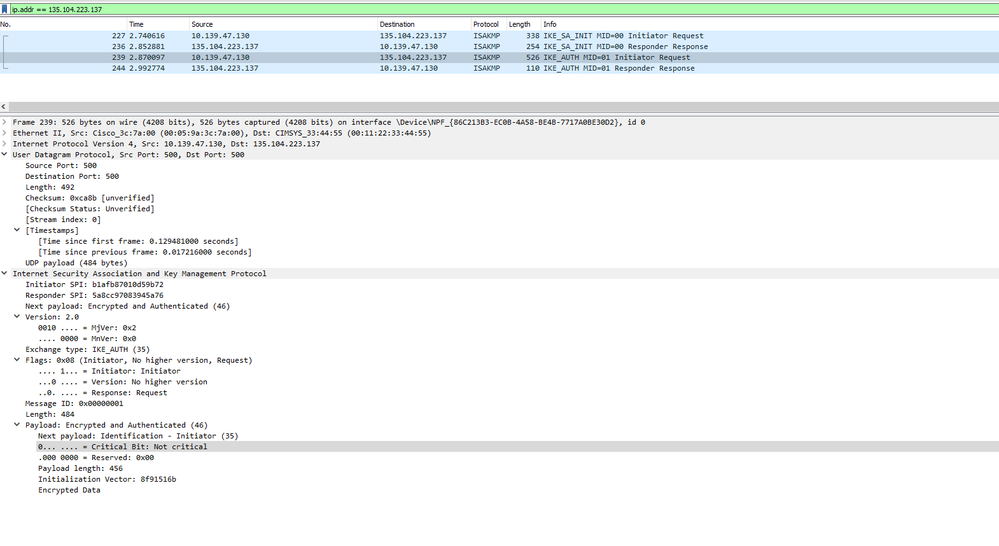Select packet 239 IKE_AUTH Initiator Request
The image size is (999, 546).
click(x=500, y=57)
